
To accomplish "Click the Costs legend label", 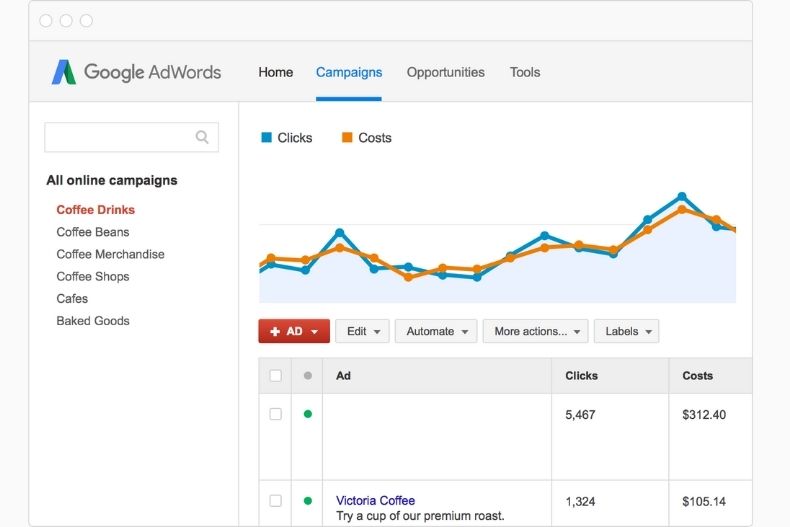I will [x=375, y=138].
